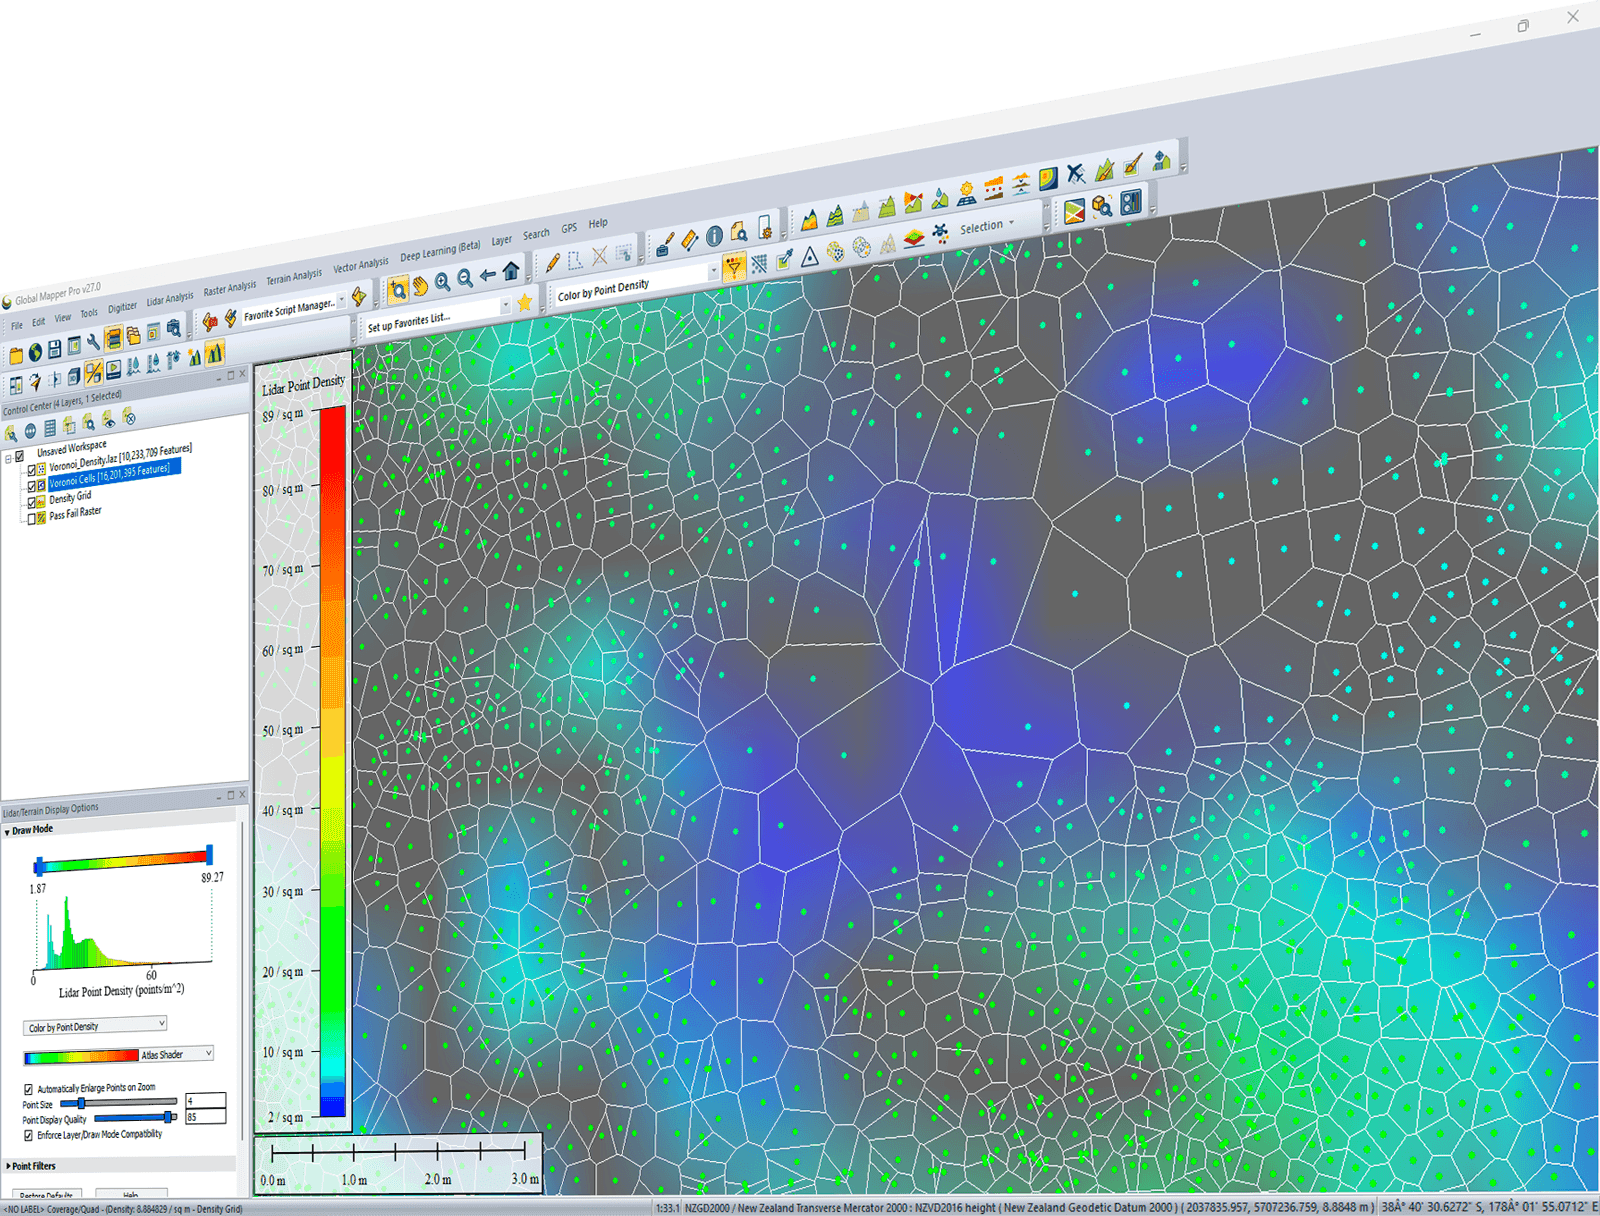This screenshot has height=1216, width=1600.
Task: Adjust the Point Display Quality slider
Action: click(x=167, y=1116)
